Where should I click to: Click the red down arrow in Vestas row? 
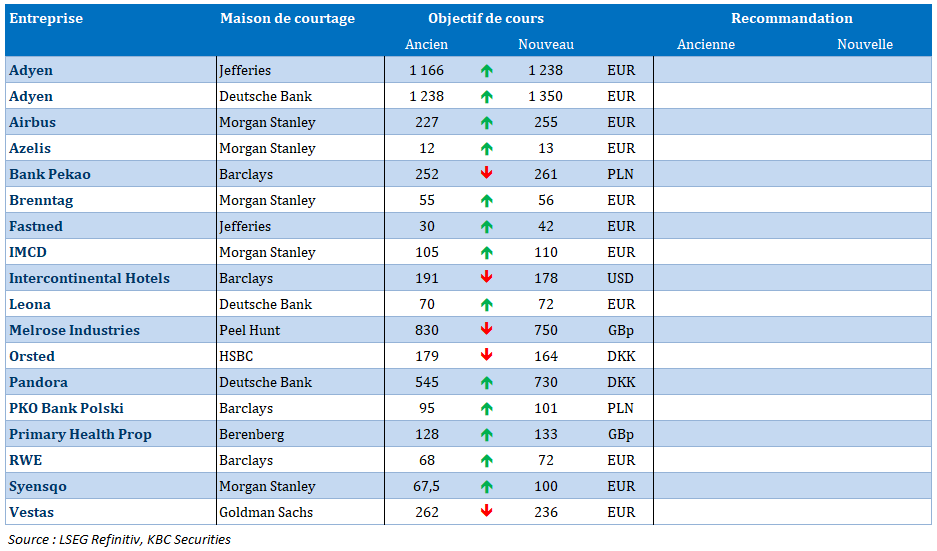point(486,512)
